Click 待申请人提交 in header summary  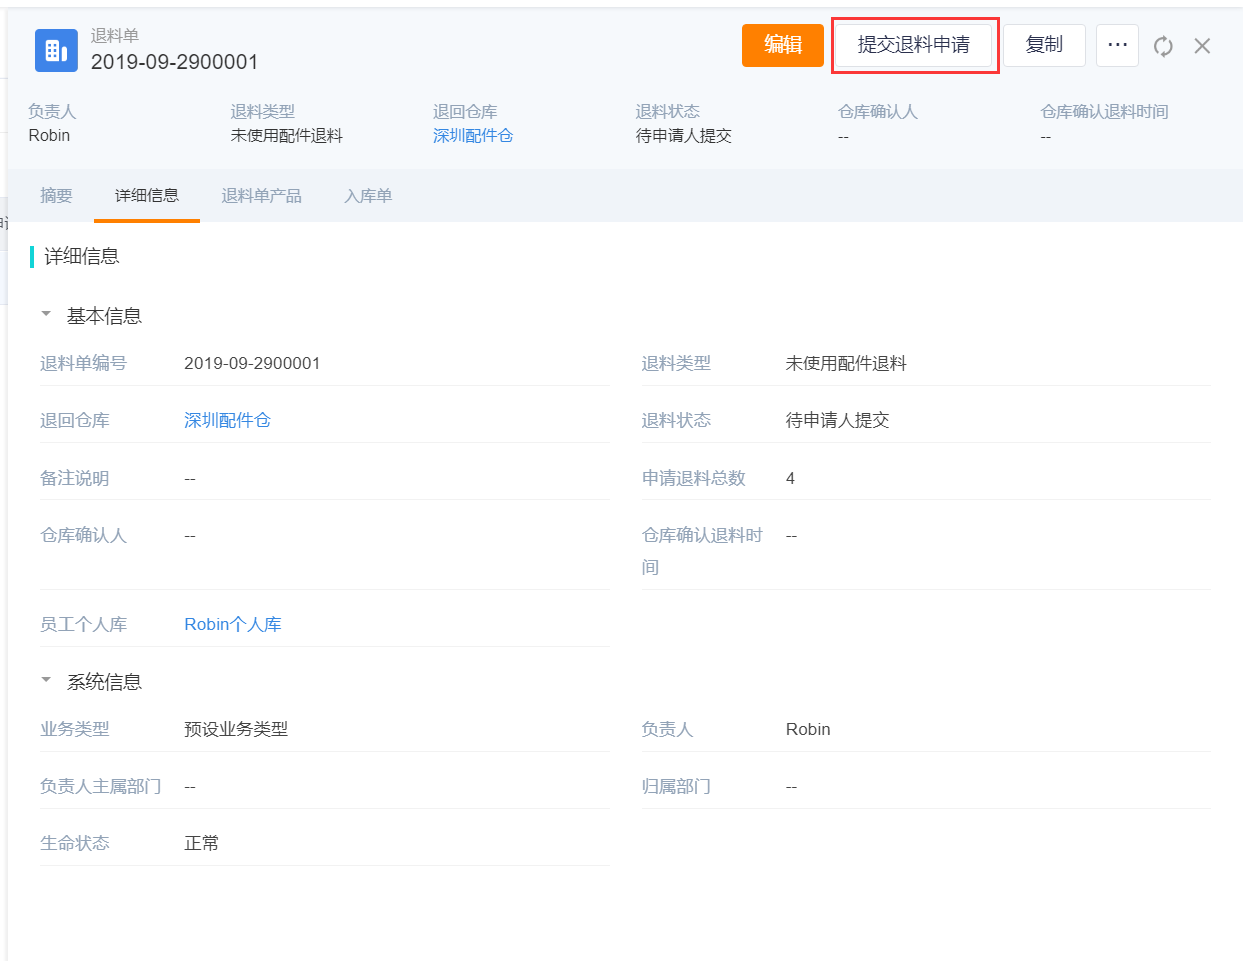point(683,136)
